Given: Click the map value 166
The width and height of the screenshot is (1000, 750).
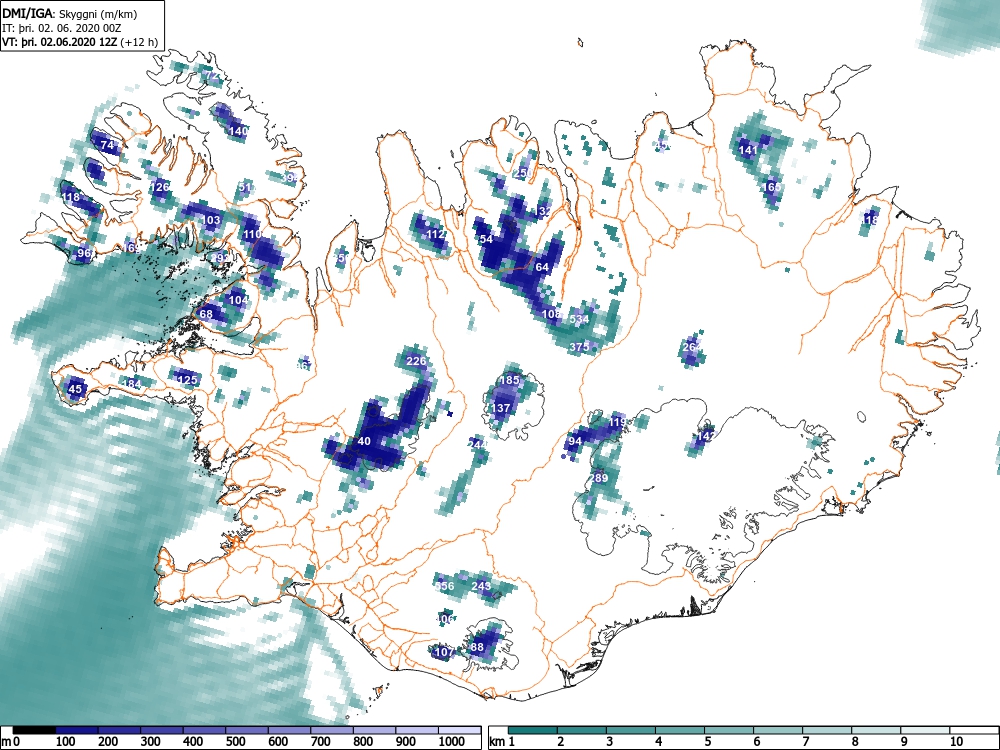Looking at the screenshot, I should pos(772,188).
